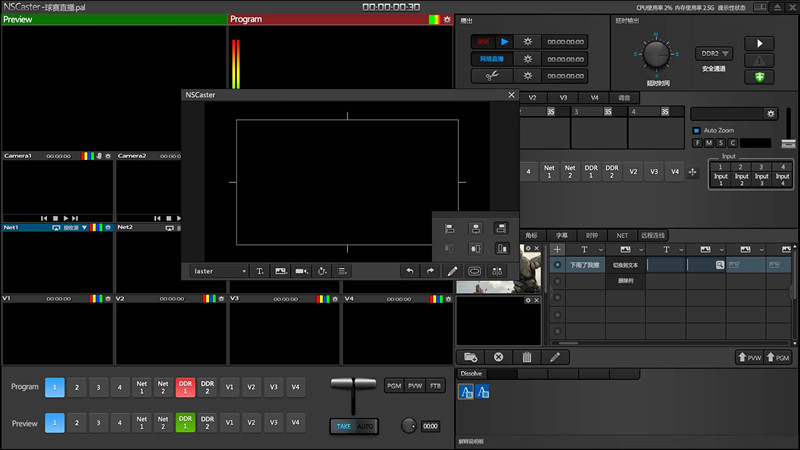Toggle the AUTO transition button

(x=366, y=426)
